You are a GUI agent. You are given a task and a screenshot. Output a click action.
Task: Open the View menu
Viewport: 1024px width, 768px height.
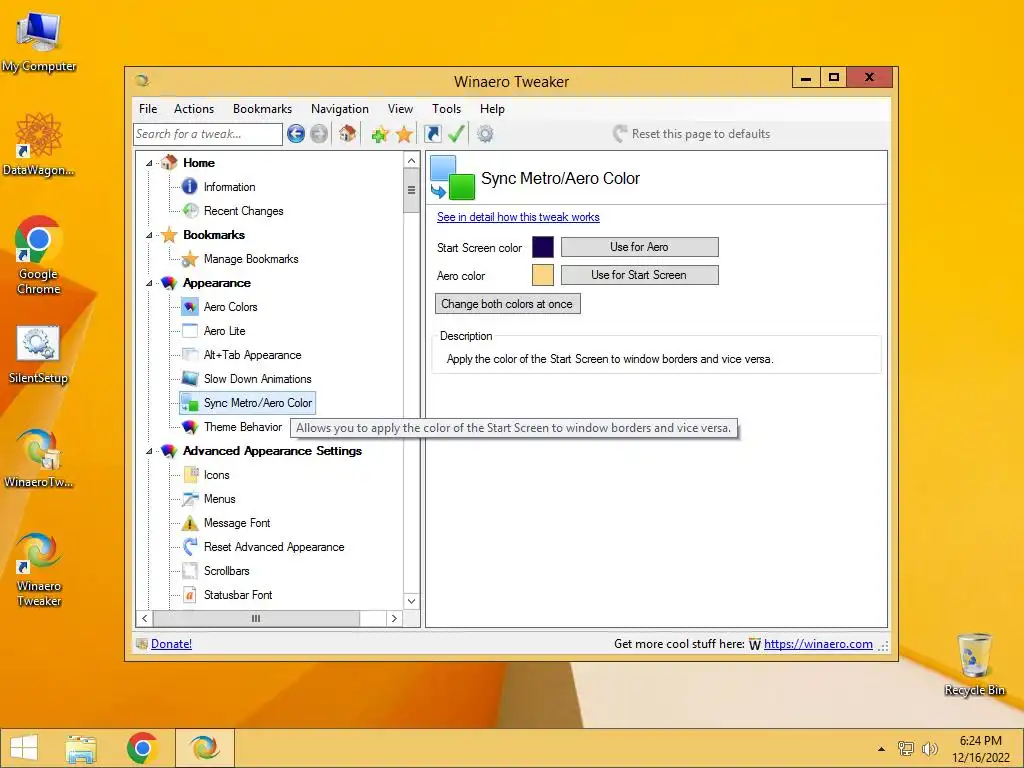[x=400, y=109]
